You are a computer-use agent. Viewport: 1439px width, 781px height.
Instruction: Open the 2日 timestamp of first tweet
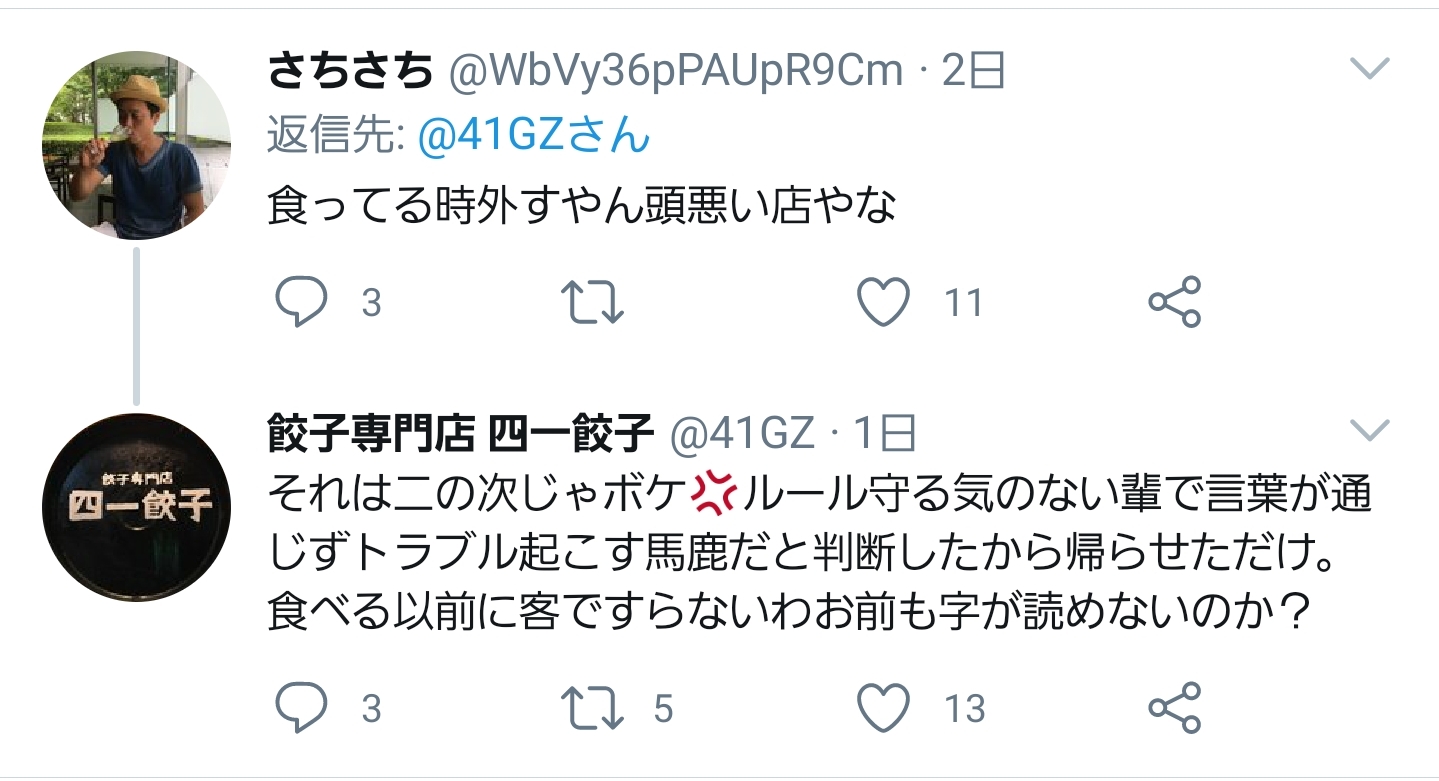coord(973,71)
